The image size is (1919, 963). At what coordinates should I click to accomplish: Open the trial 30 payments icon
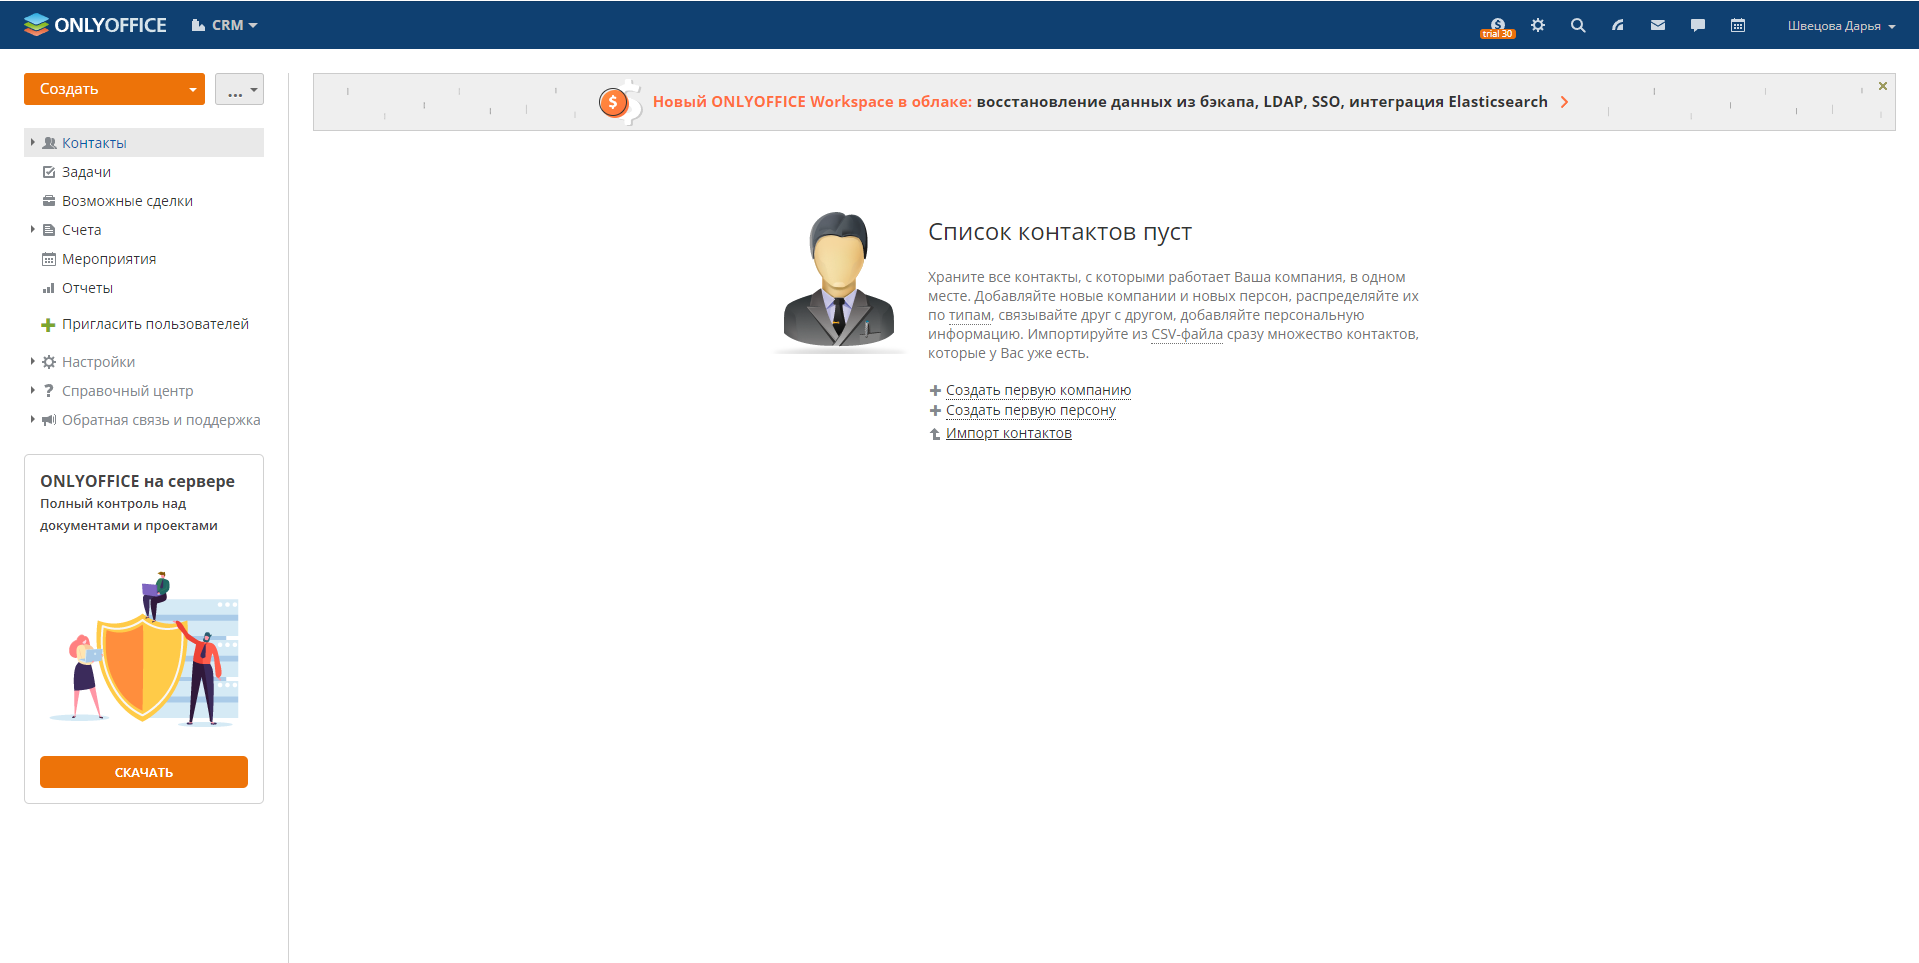point(1497,27)
